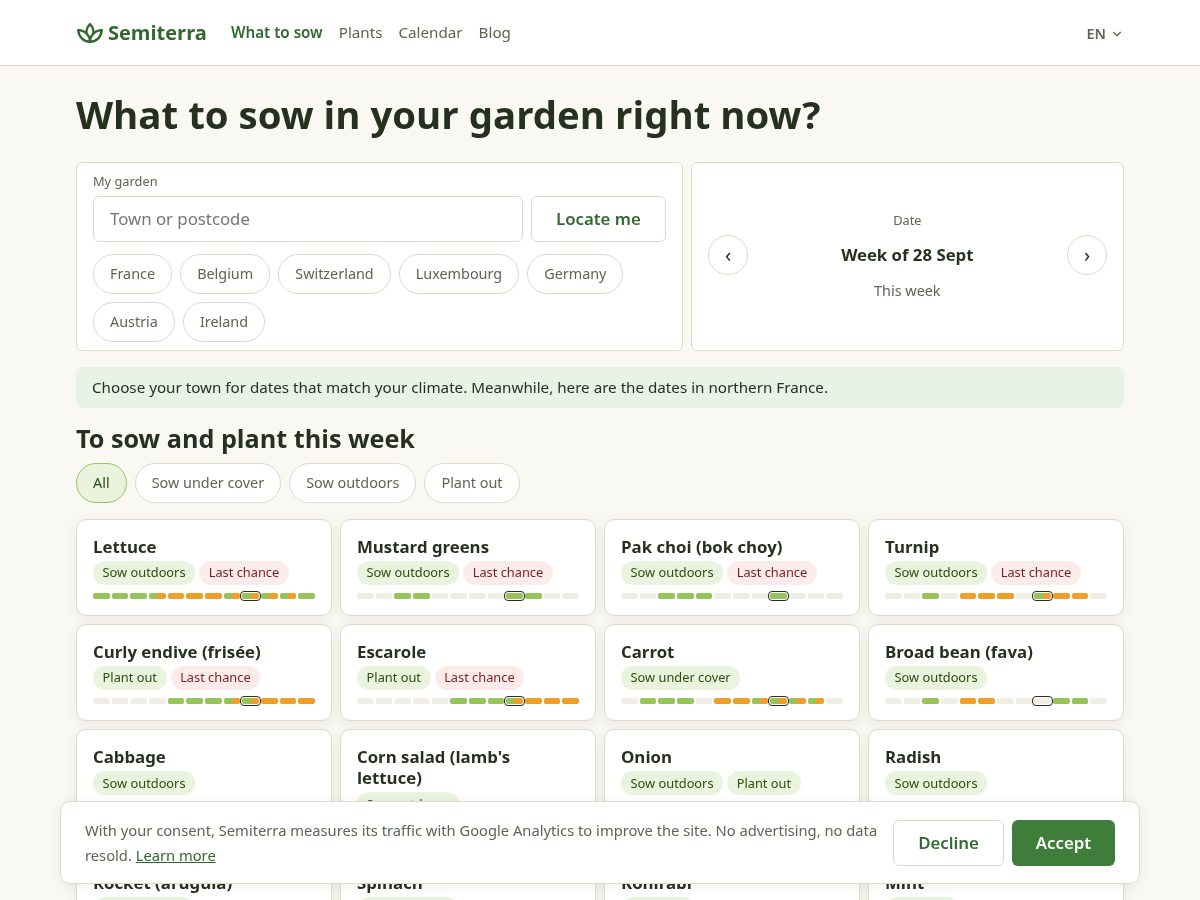Screen dimensions: 1200x900
Task: Accept analytics consent
Action: (1063, 843)
